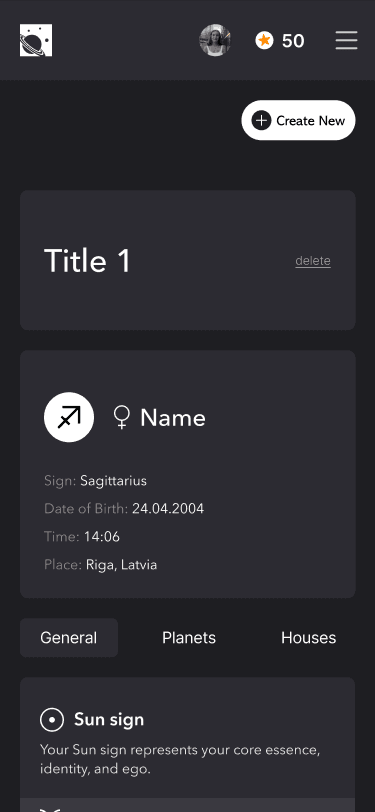375x812 pixels.
Task: Click the Name heading text
Action: 173,418
